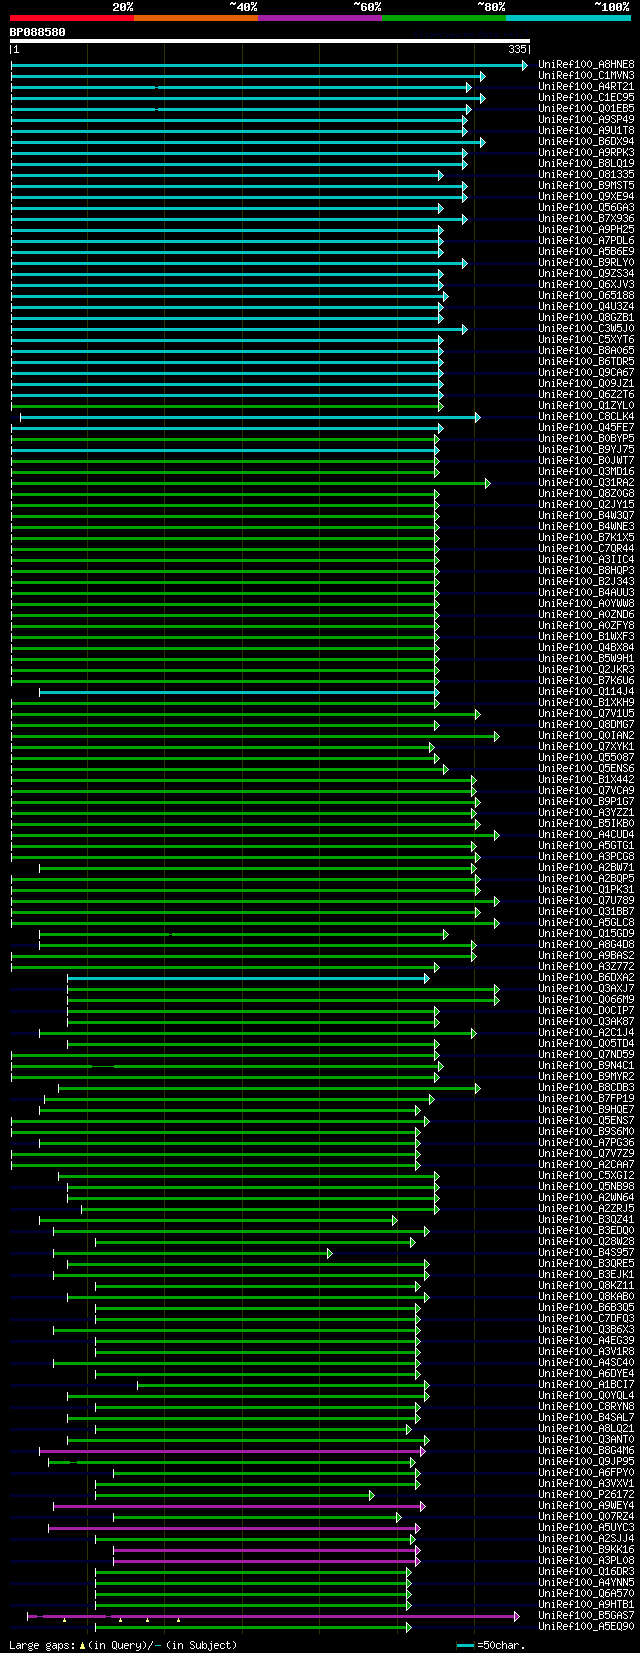Click the cyan 50 char scale key
Image resolution: width=640 pixels, height=1653 pixels.
click(466, 1644)
